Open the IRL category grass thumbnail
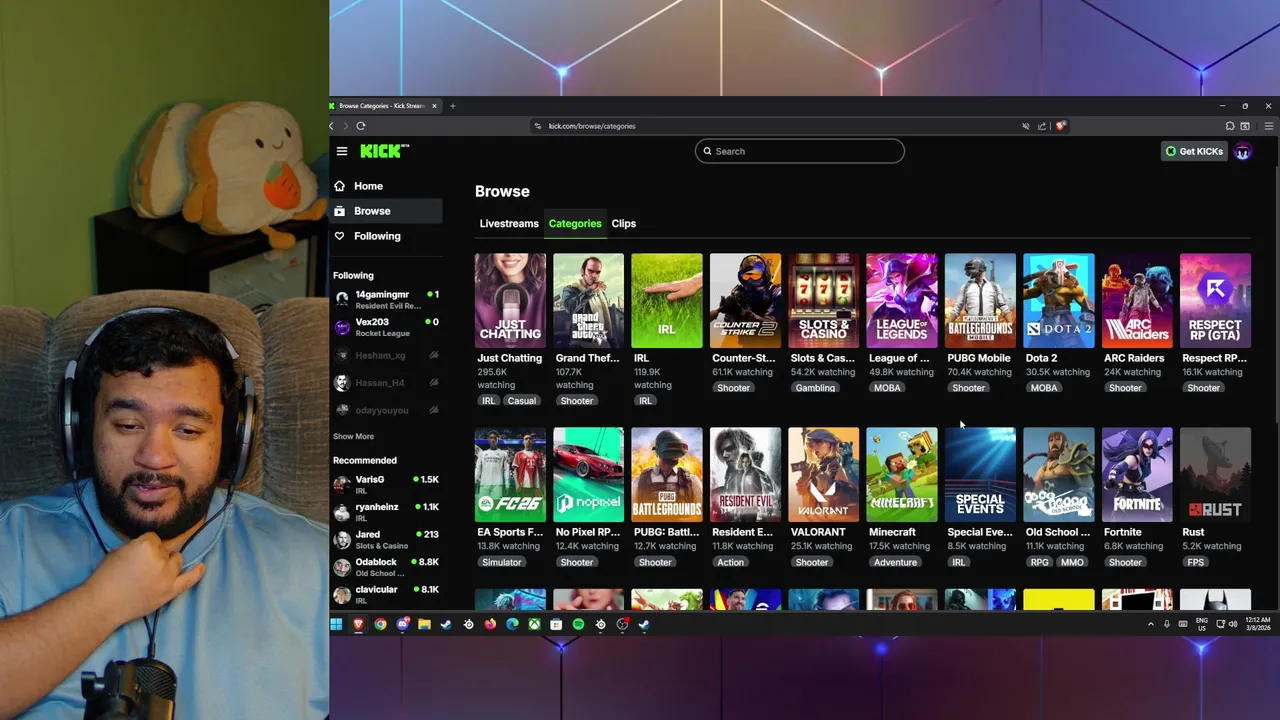 pyautogui.click(x=667, y=300)
